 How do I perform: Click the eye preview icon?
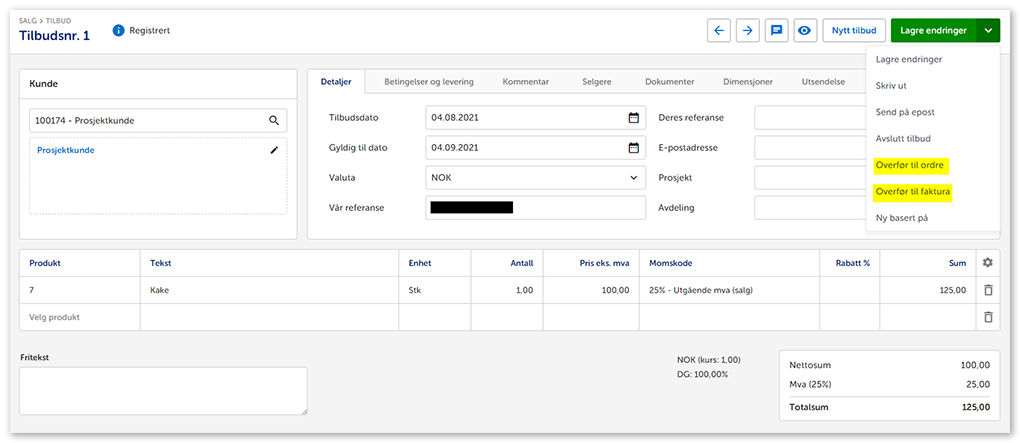(804, 31)
